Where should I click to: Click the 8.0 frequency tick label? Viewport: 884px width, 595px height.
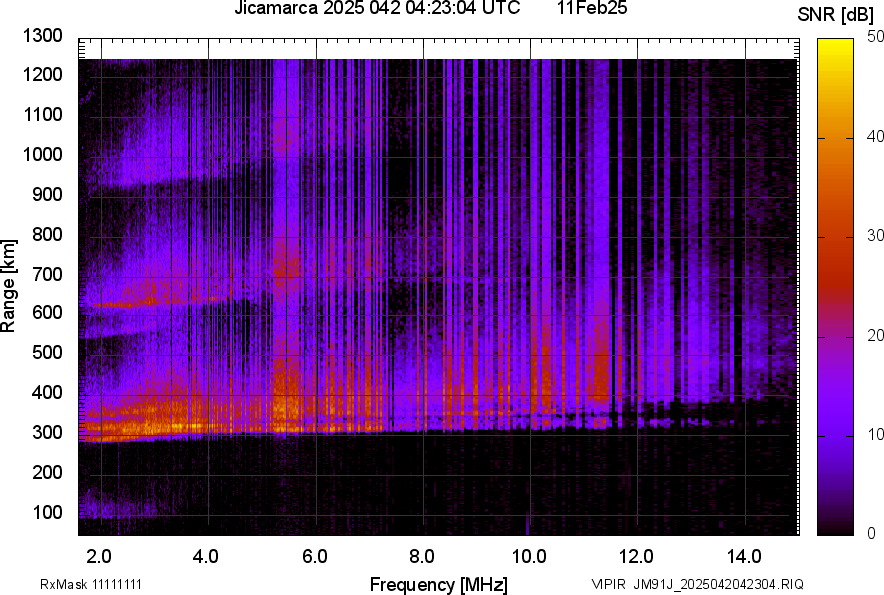point(422,555)
